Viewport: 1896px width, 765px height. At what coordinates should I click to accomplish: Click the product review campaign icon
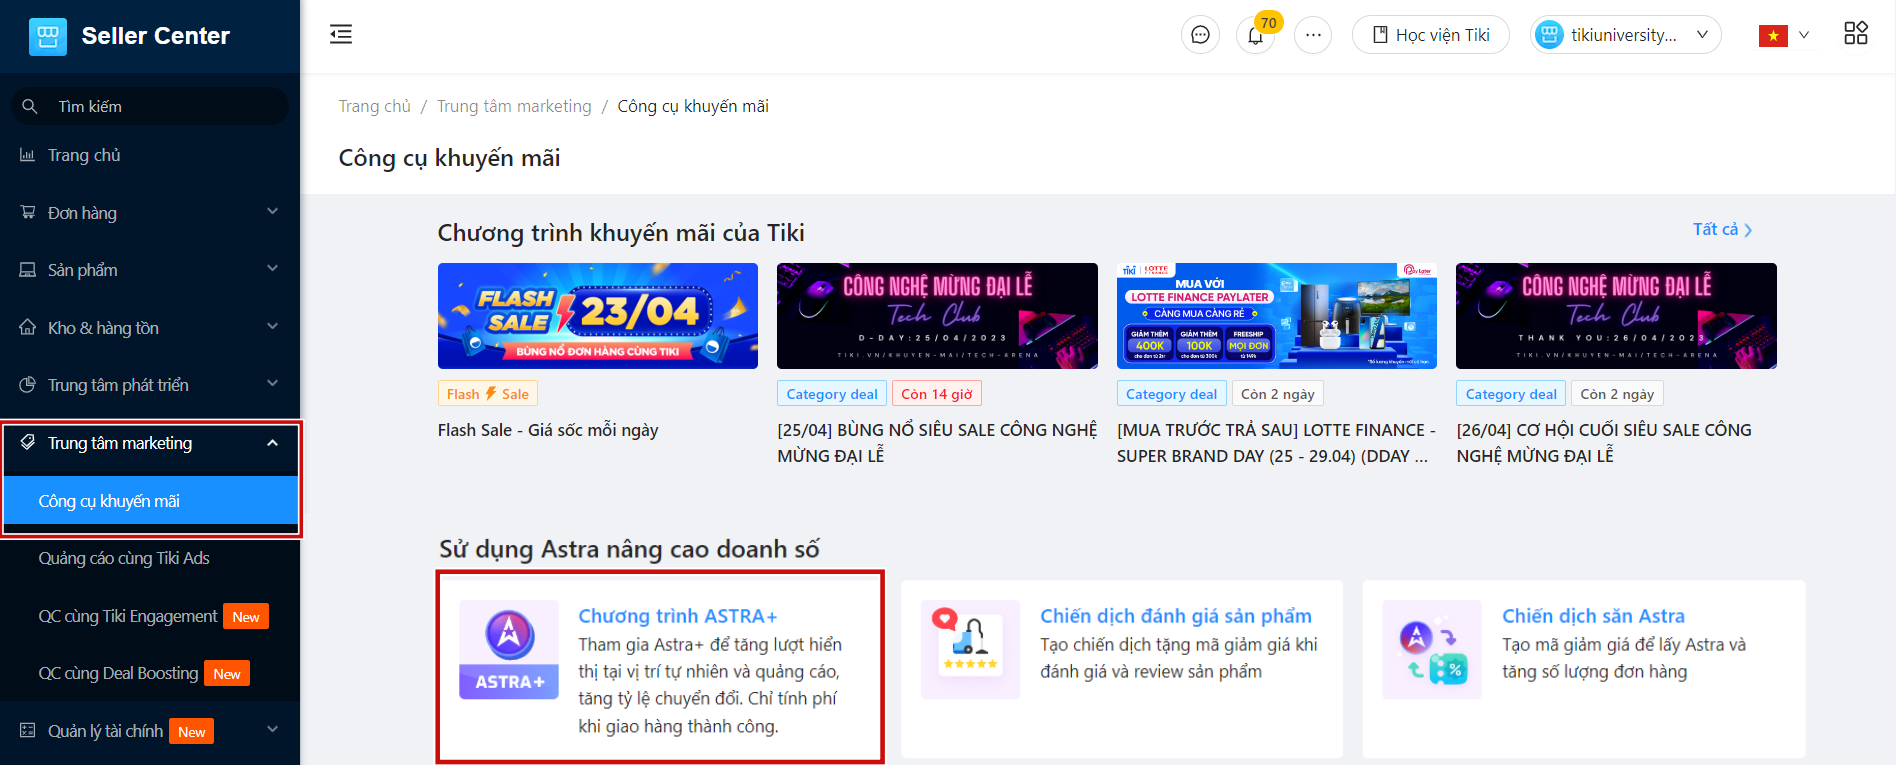click(x=970, y=649)
